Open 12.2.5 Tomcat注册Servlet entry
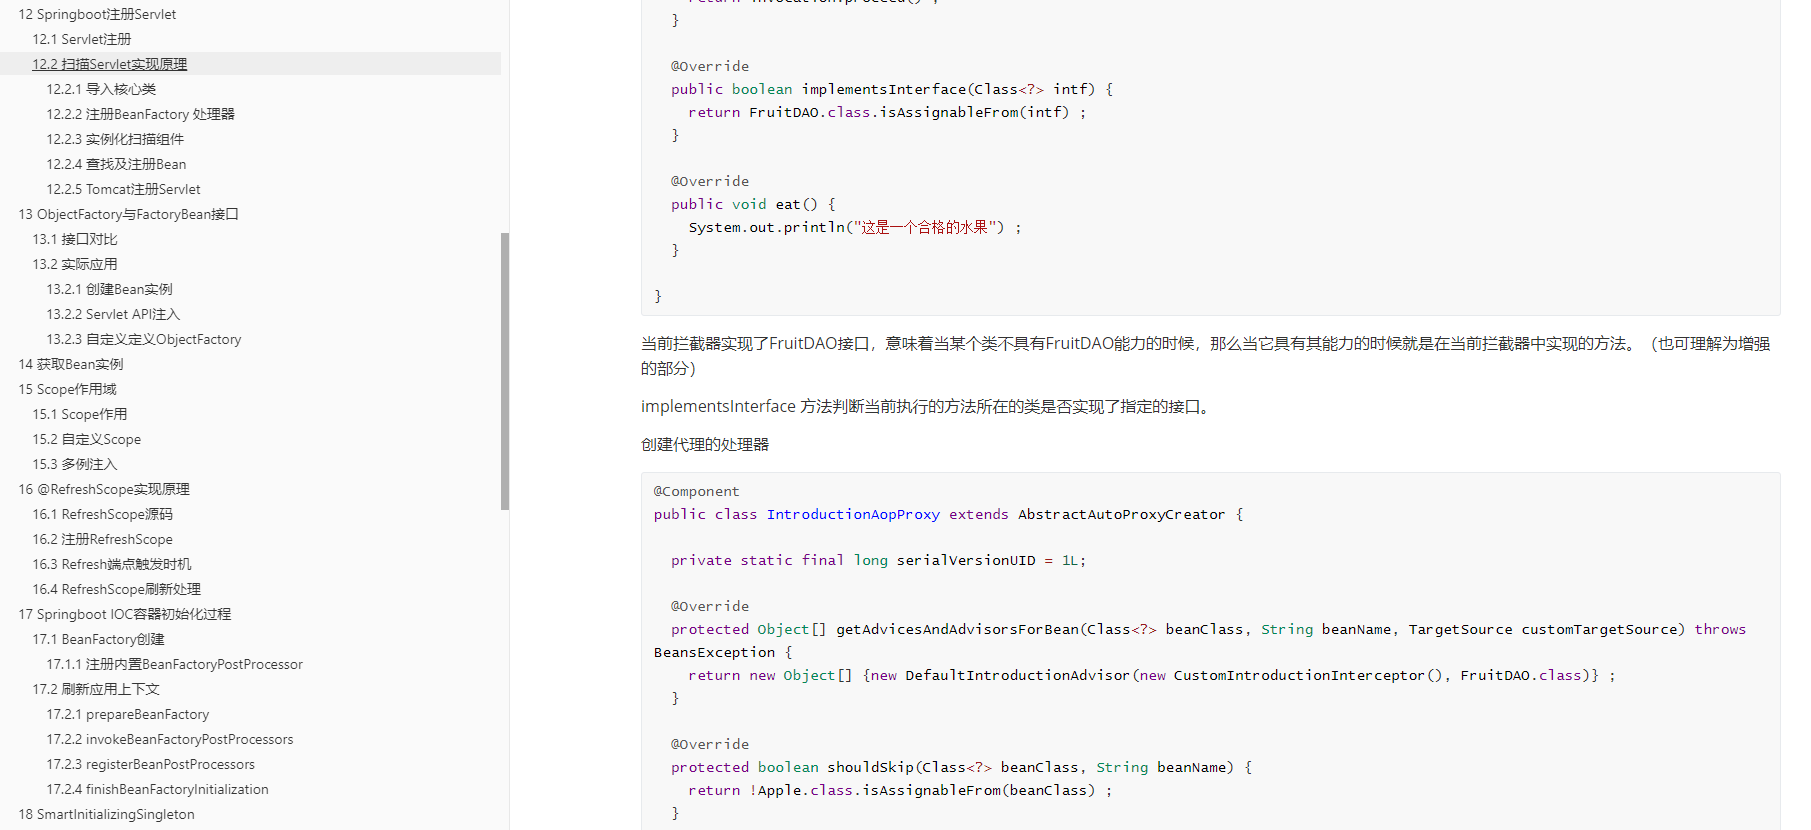The image size is (1811, 830). (123, 189)
